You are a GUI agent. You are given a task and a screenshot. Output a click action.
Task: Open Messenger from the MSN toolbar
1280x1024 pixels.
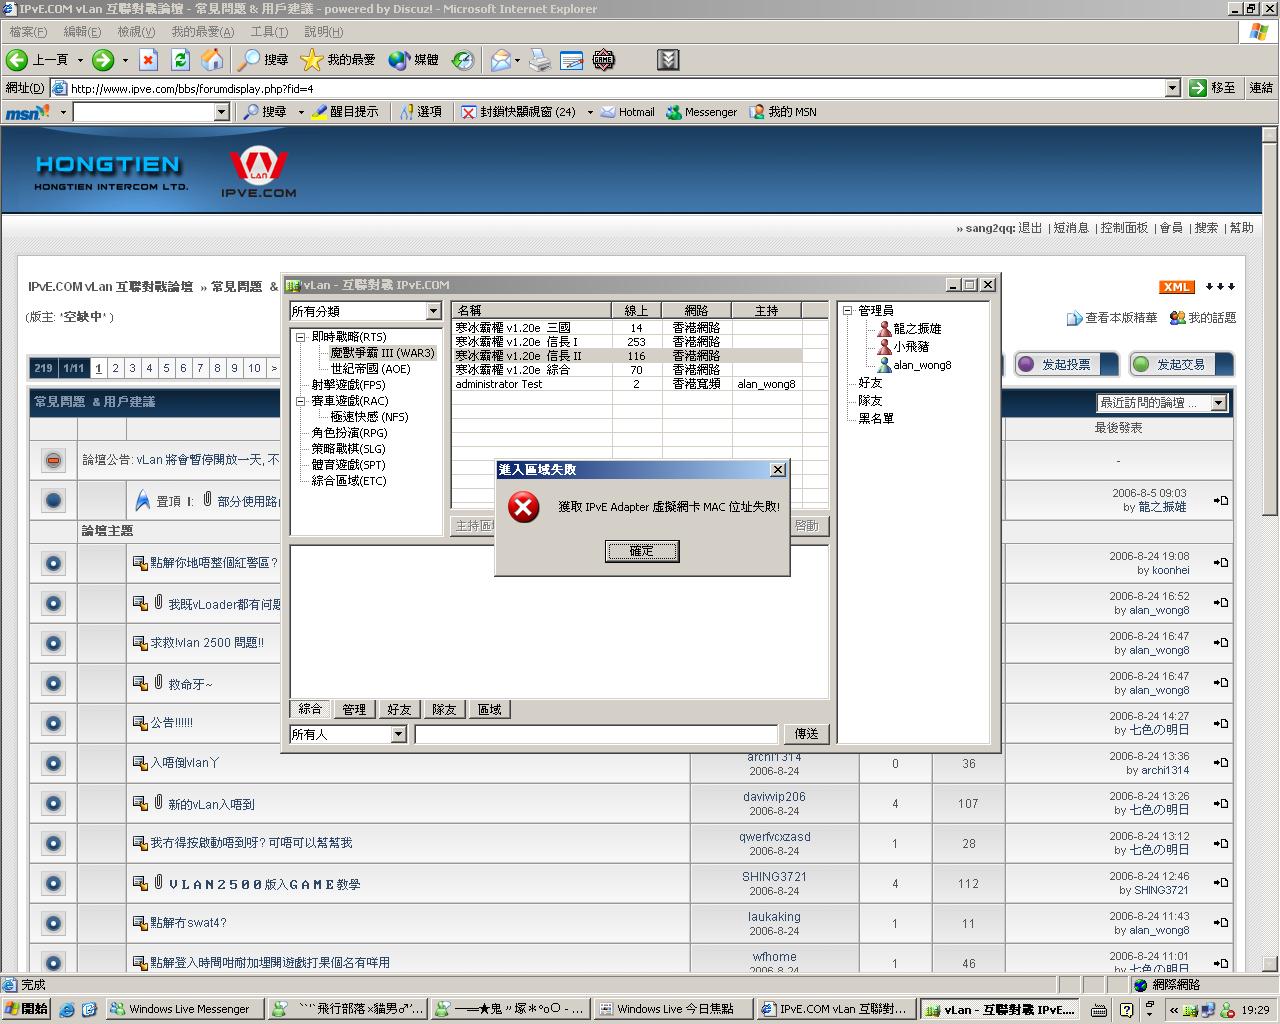pyautogui.click(x=701, y=112)
